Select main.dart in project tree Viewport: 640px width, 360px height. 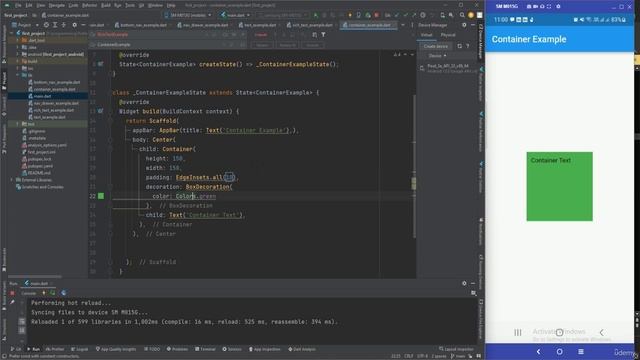tap(40, 96)
